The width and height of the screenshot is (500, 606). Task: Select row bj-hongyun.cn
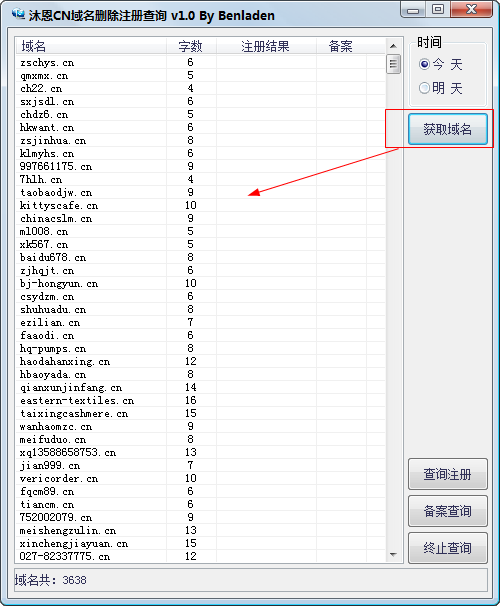click(x=201, y=283)
